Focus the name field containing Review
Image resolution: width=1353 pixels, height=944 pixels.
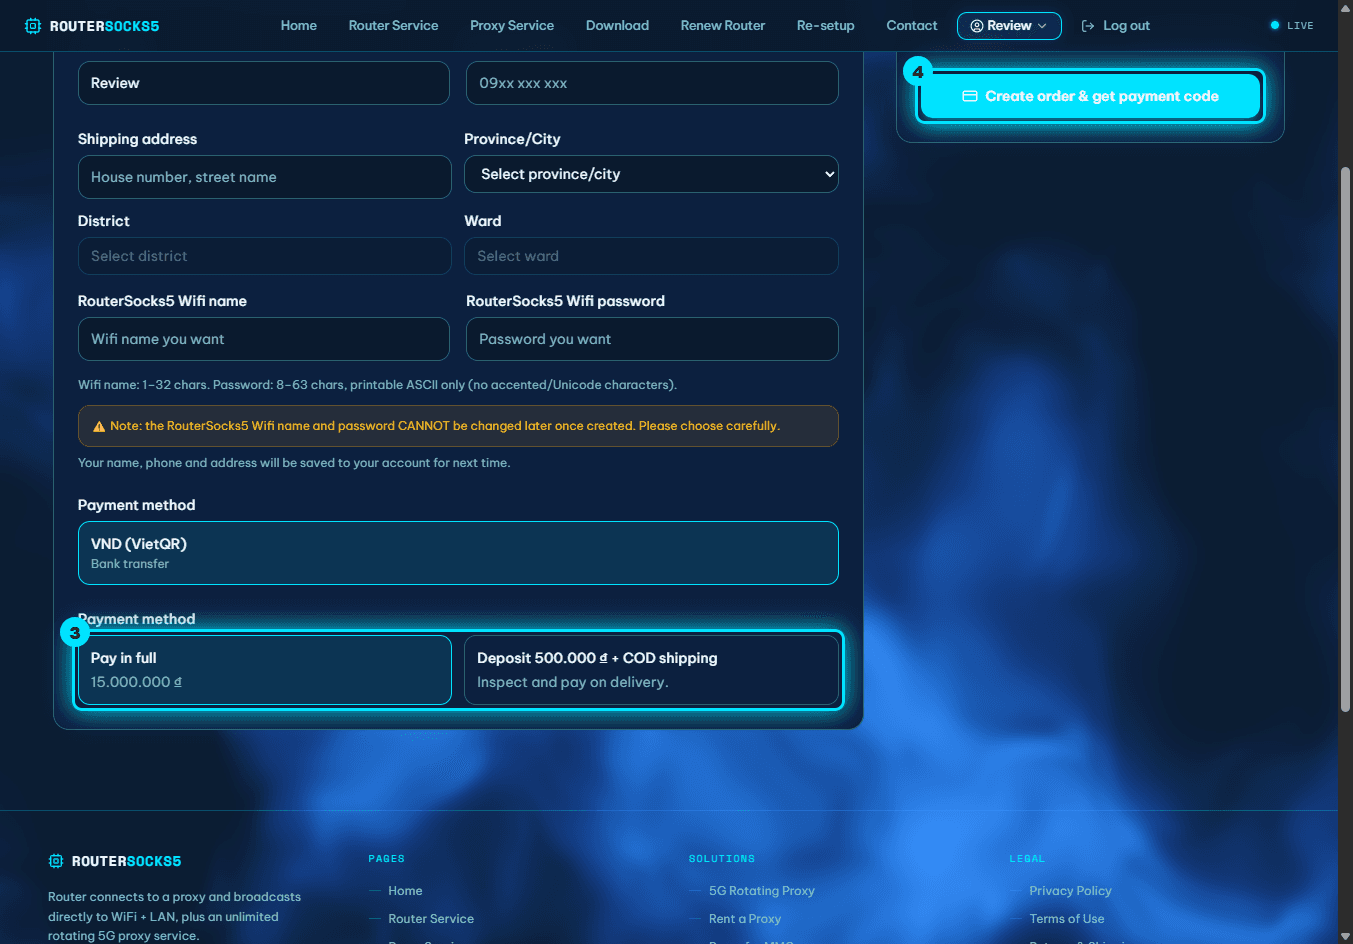pos(264,83)
